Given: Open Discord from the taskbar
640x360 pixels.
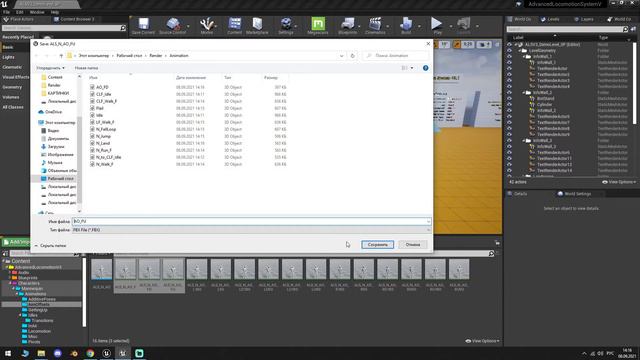Looking at the screenshot, I should click(x=58, y=353).
